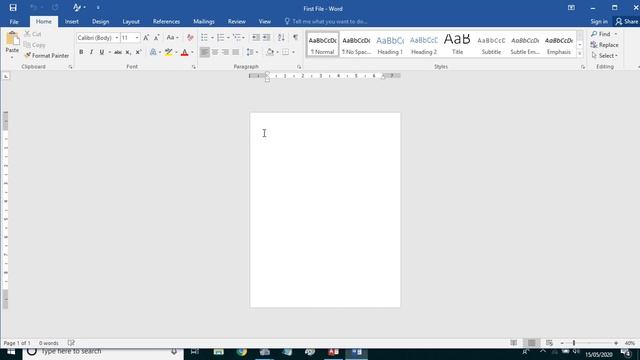640x360 pixels.
Task: Align paragraph text to the right
Action: click(225, 52)
